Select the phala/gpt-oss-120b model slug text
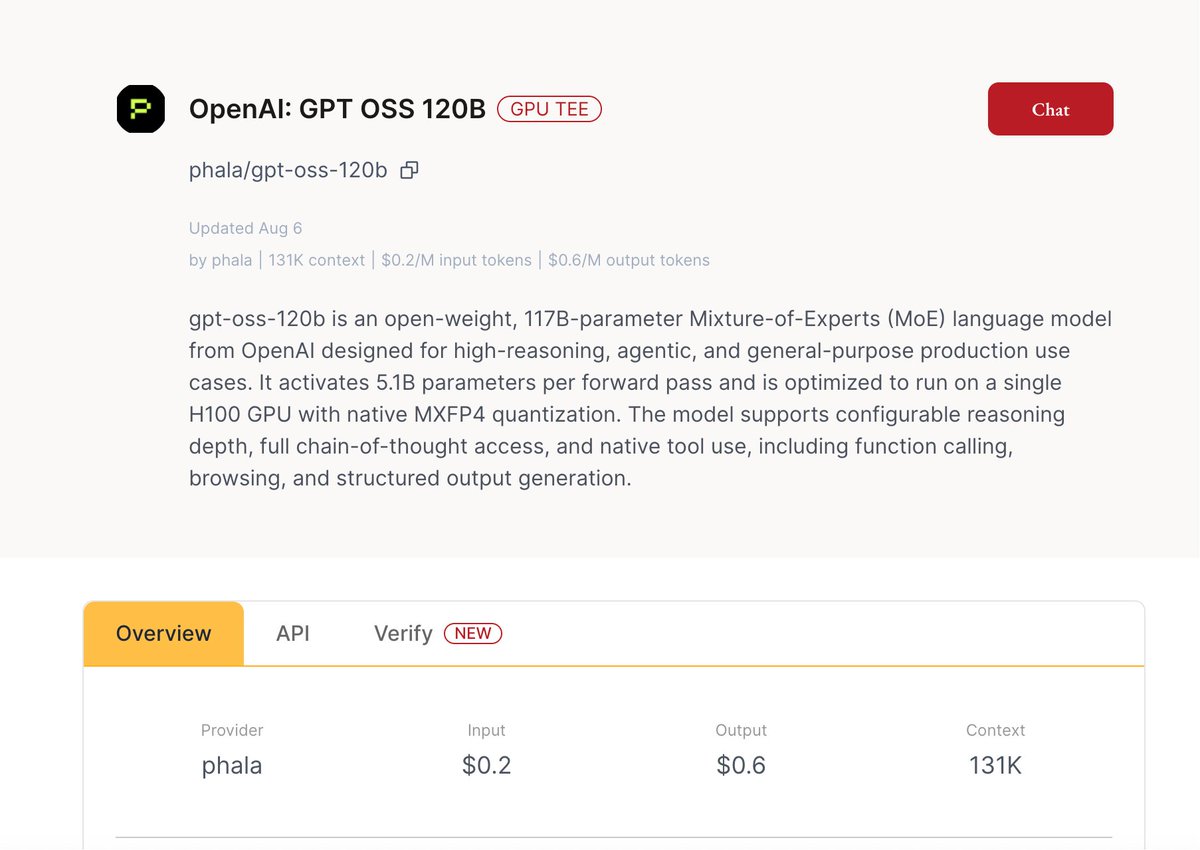 [288, 170]
